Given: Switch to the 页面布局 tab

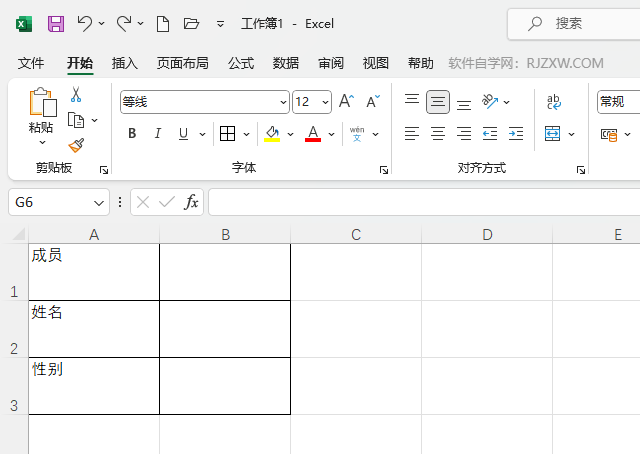Looking at the screenshot, I should pyautogui.click(x=182, y=63).
